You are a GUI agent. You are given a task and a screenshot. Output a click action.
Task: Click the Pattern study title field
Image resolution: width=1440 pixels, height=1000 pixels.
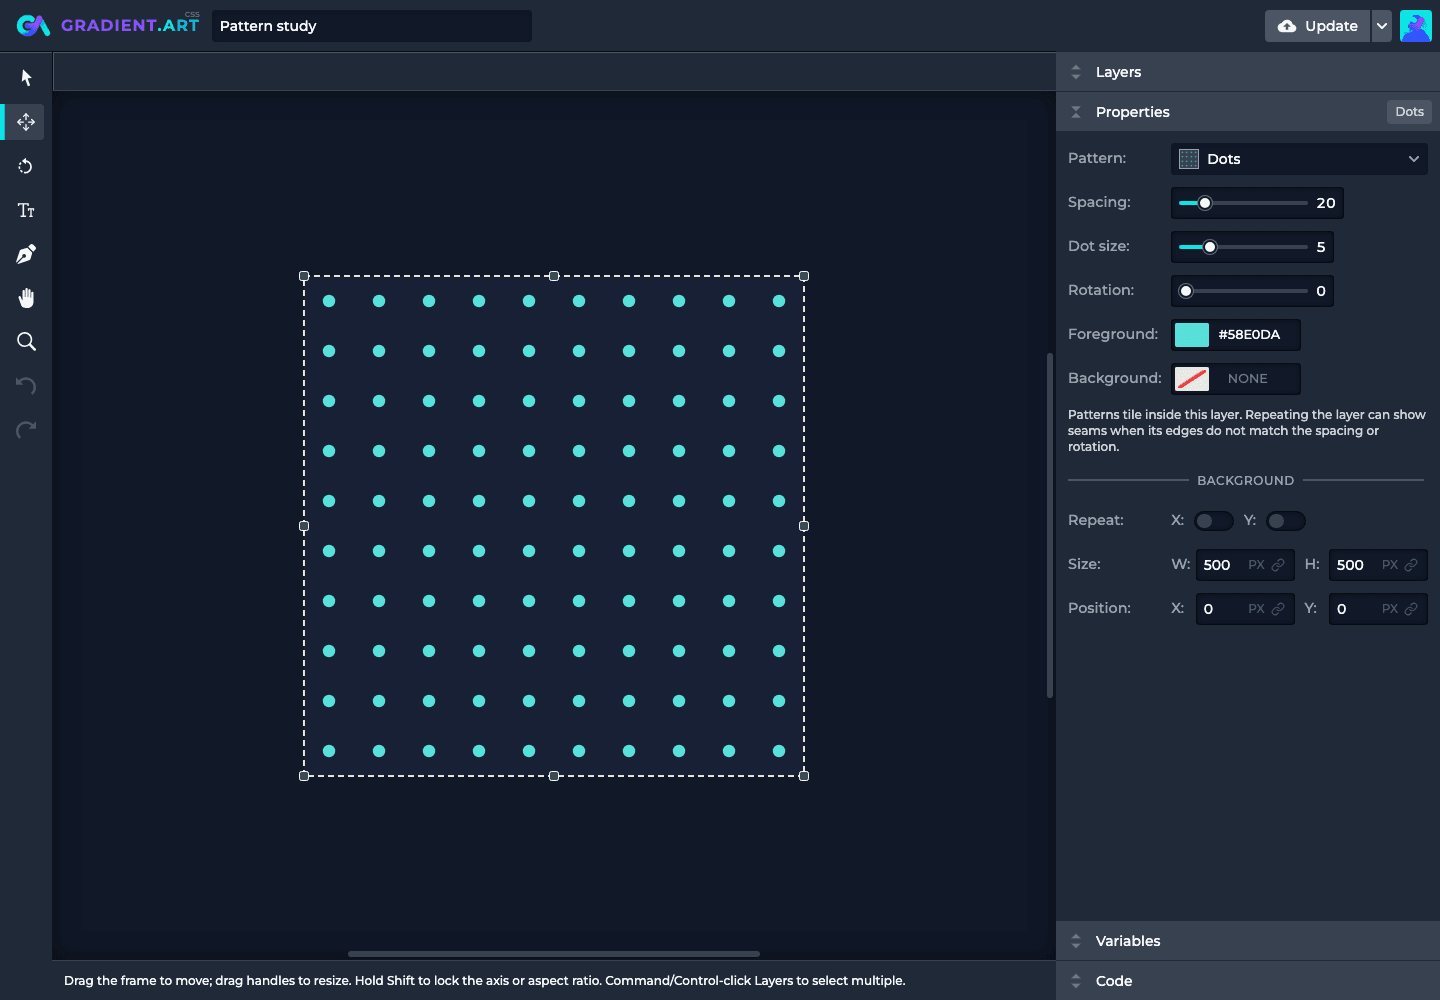pyautogui.click(x=372, y=26)
